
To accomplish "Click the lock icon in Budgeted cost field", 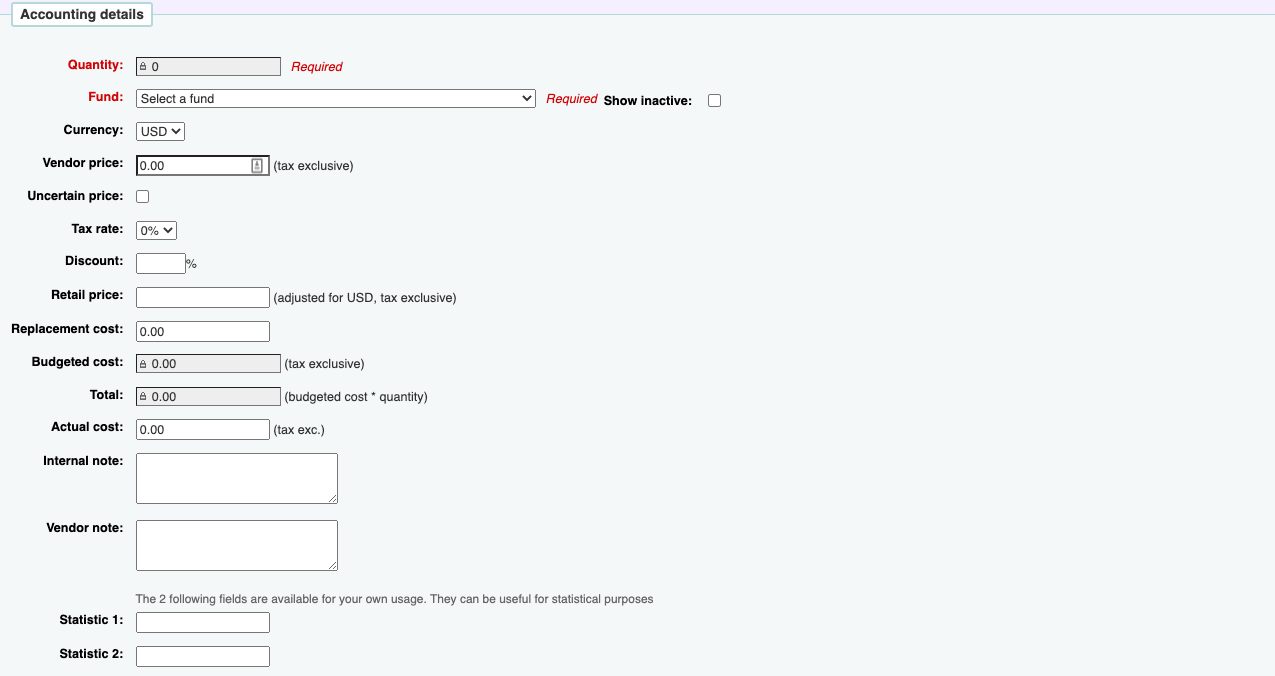I will (x=143, y=364).
